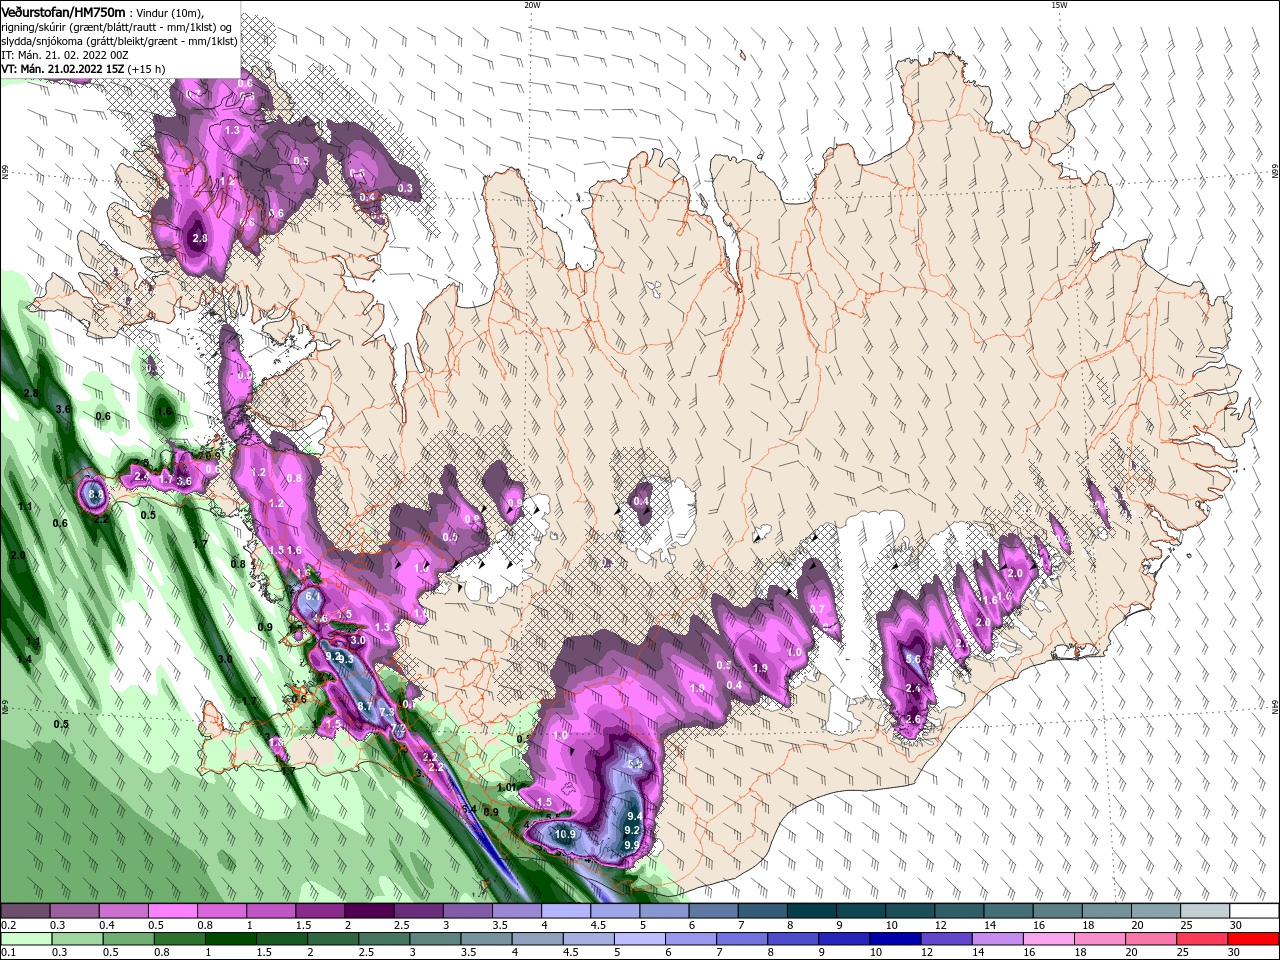Click the 15W longitude label
The image size is (1280, 960).
click(1059, 5)
